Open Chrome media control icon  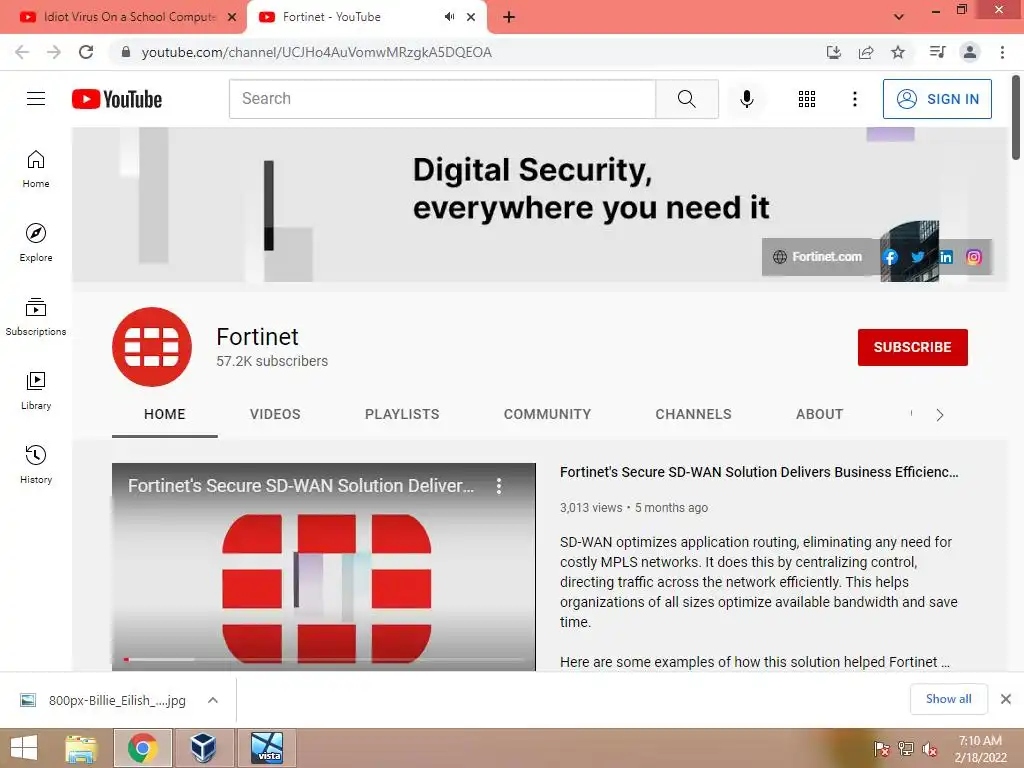[x=937, y=52]
